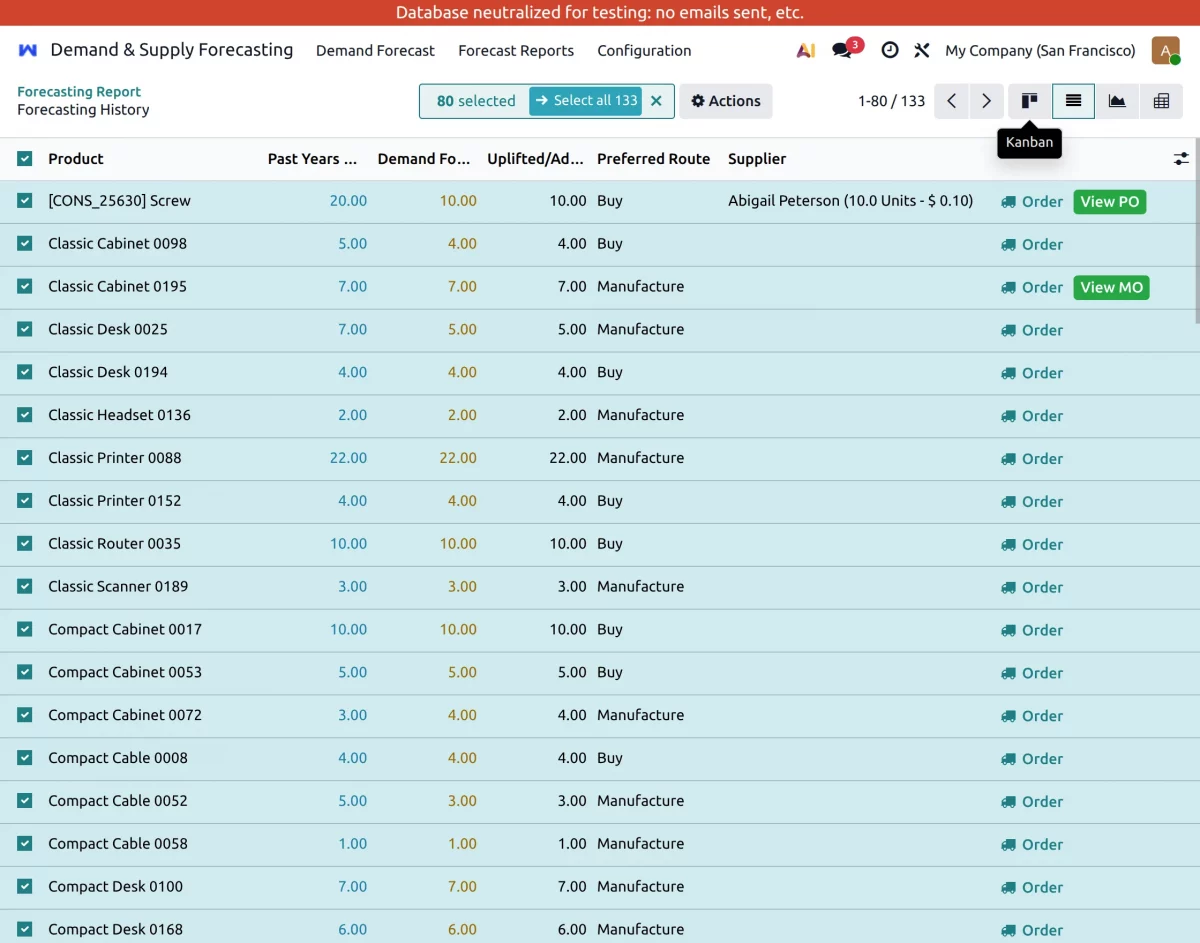Switch to Graph view
The height and width of the screenshot is (943, 1200).
1117,101
